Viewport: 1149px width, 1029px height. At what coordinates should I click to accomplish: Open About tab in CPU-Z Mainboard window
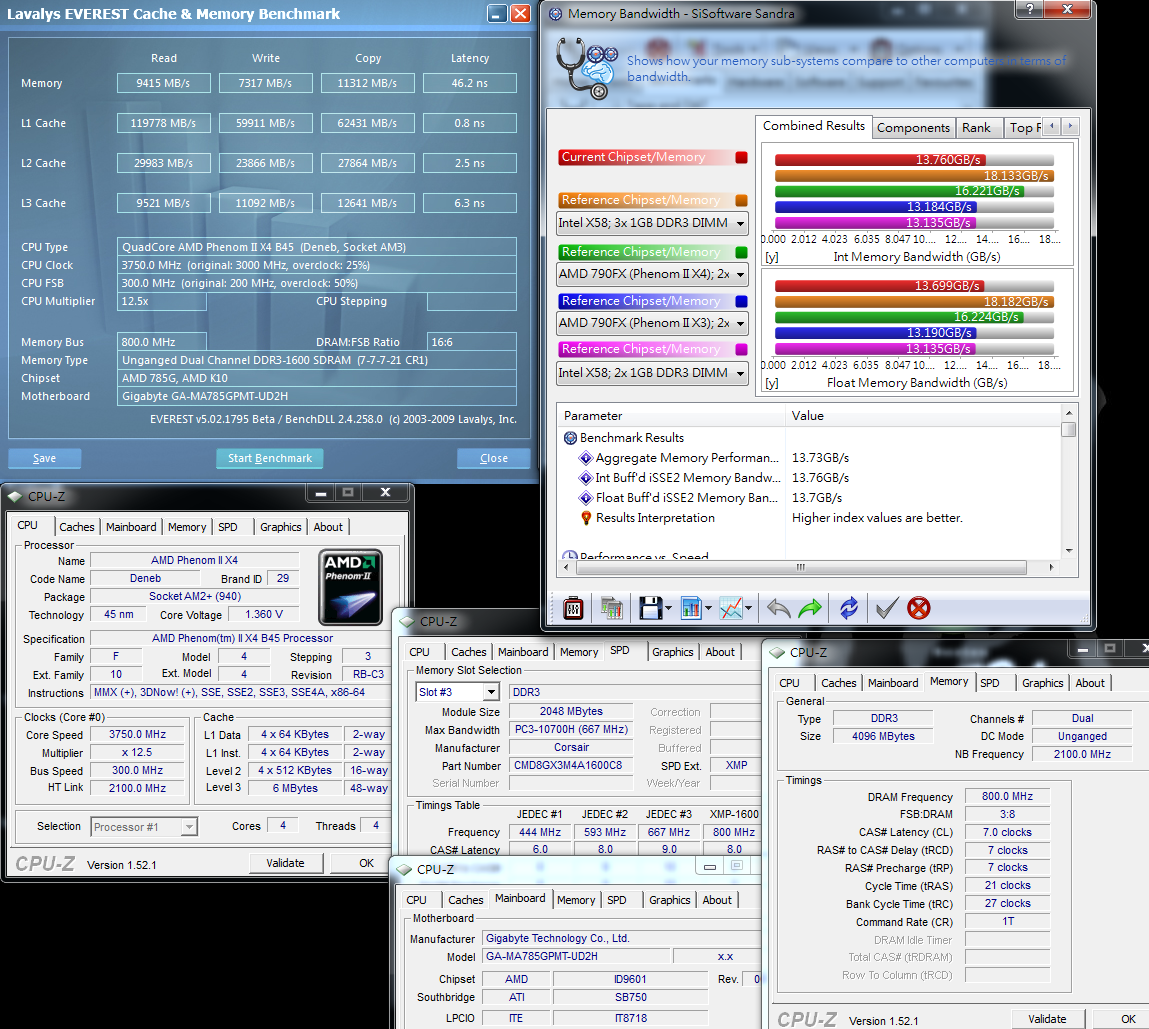[717, 900]
